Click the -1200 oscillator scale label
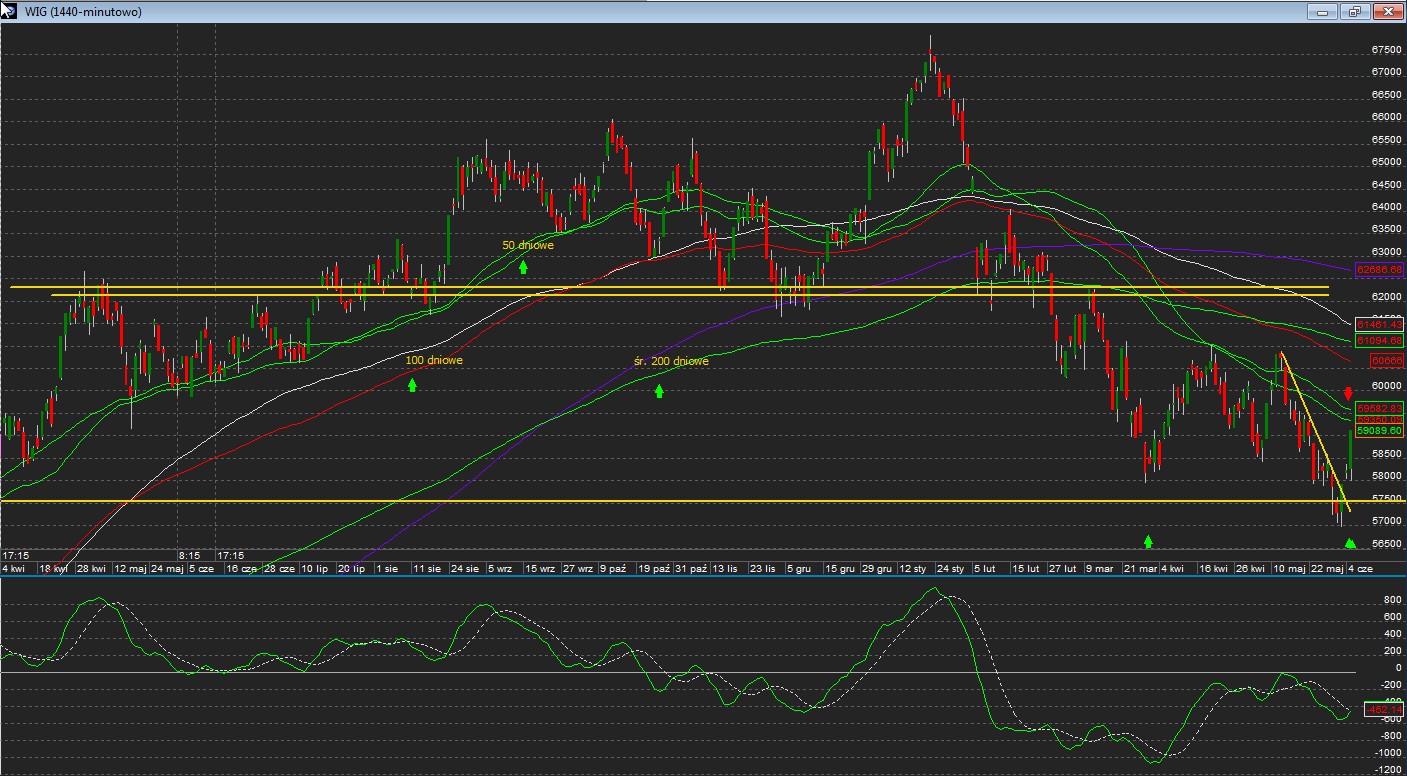The image size is (1407, 776). click(1386, 770)
